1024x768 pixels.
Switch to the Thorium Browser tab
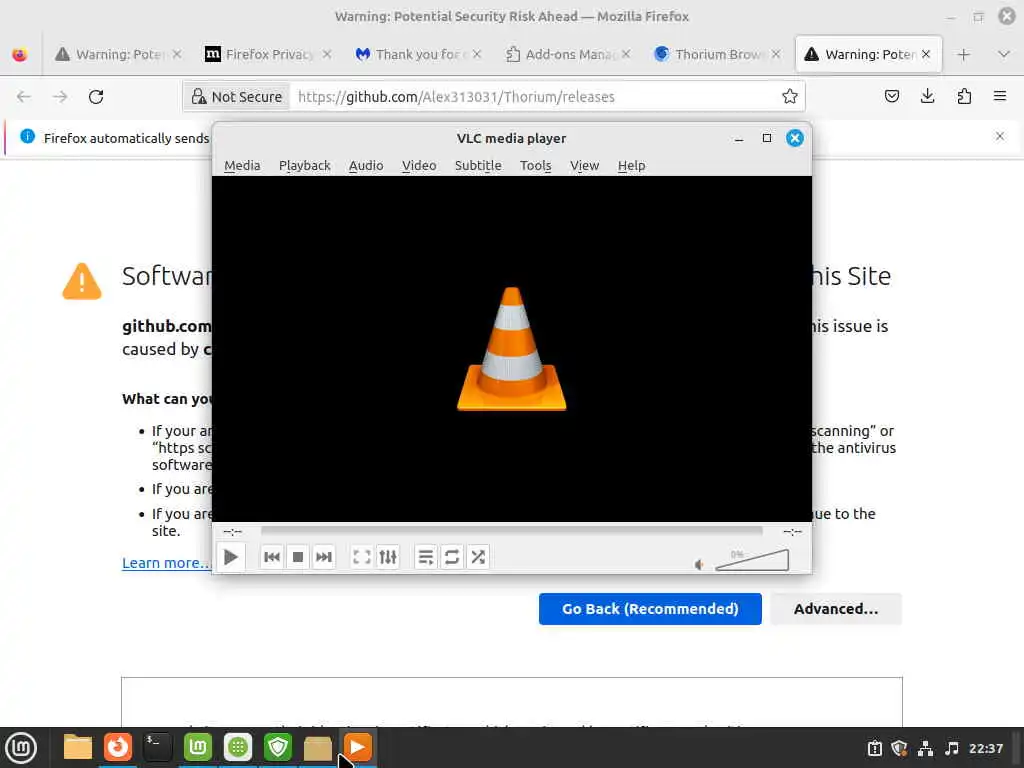[x=716, y=54]
